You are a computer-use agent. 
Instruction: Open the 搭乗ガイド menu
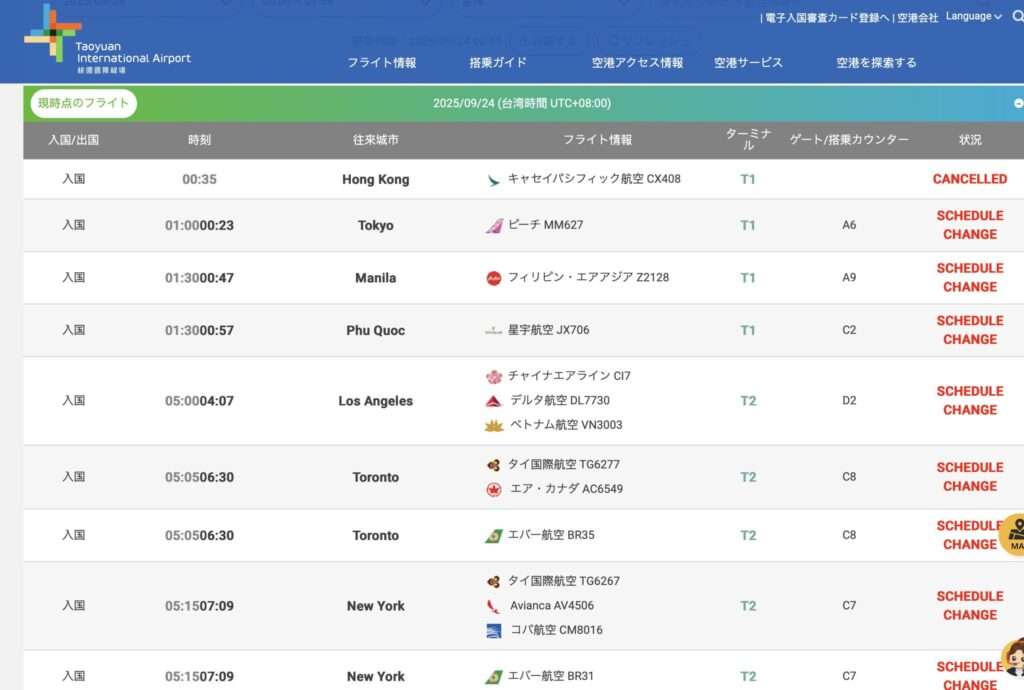pyautogui.click(x=498, y=63)
